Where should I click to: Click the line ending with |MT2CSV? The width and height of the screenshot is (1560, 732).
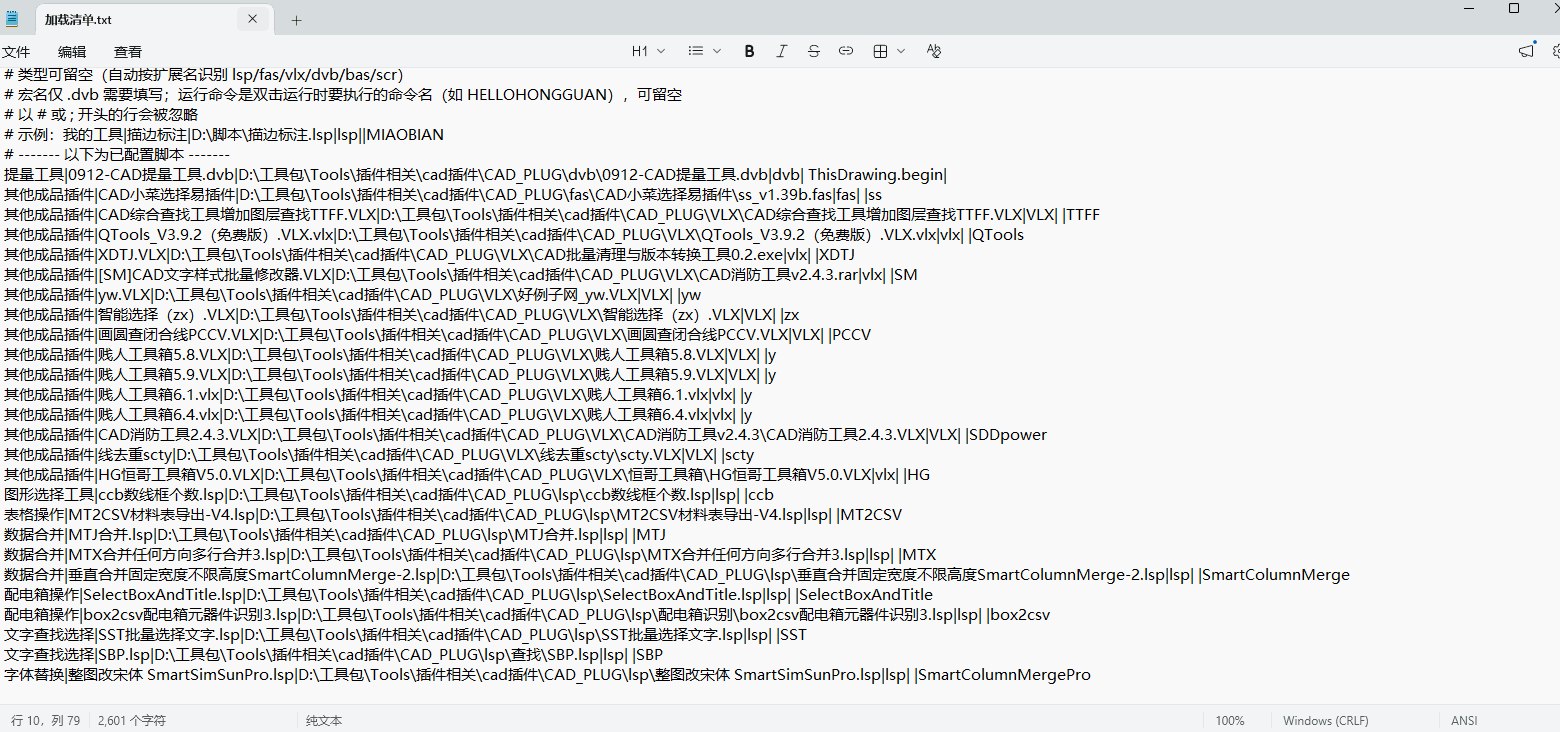pos(453,515)
